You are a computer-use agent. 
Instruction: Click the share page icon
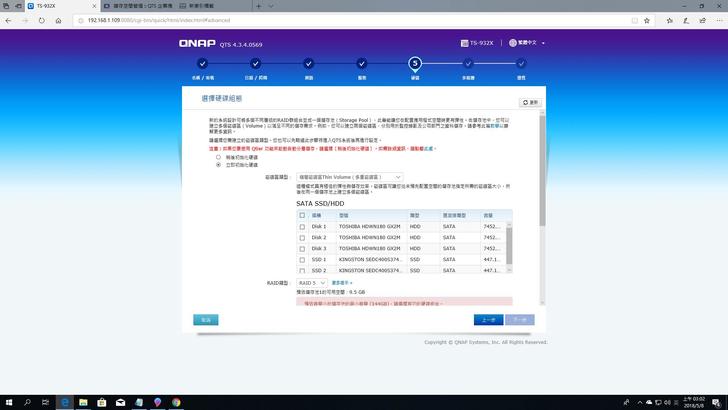[x=703, y=20]
